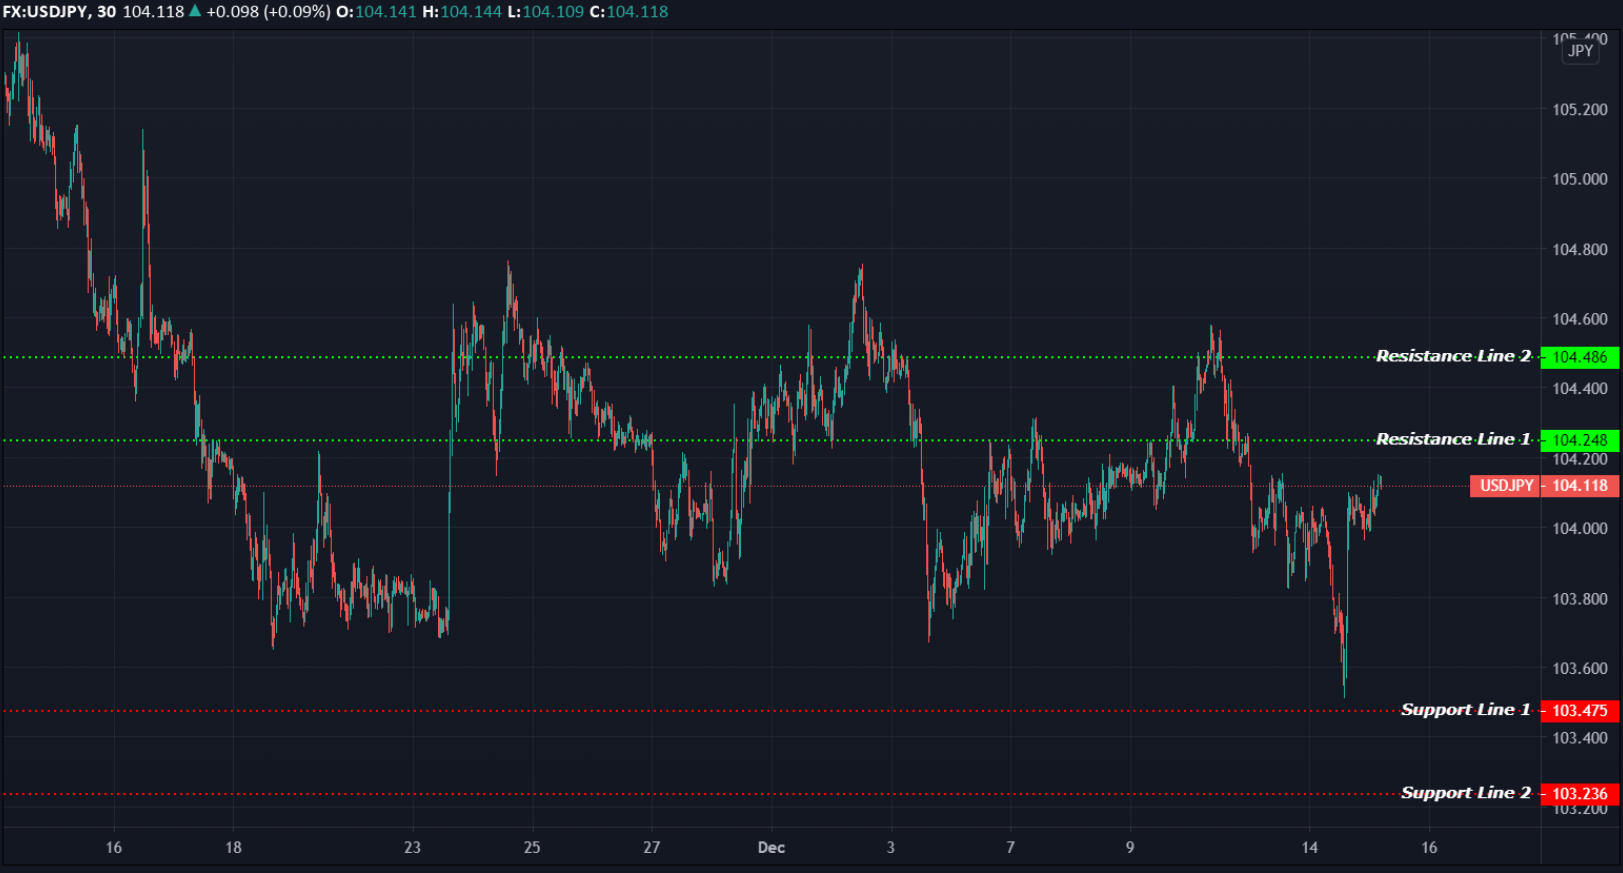The height and width of the screenshot is (873, 1623).
Task: Click the 14 date on time axis
Action: [1310, 848]
